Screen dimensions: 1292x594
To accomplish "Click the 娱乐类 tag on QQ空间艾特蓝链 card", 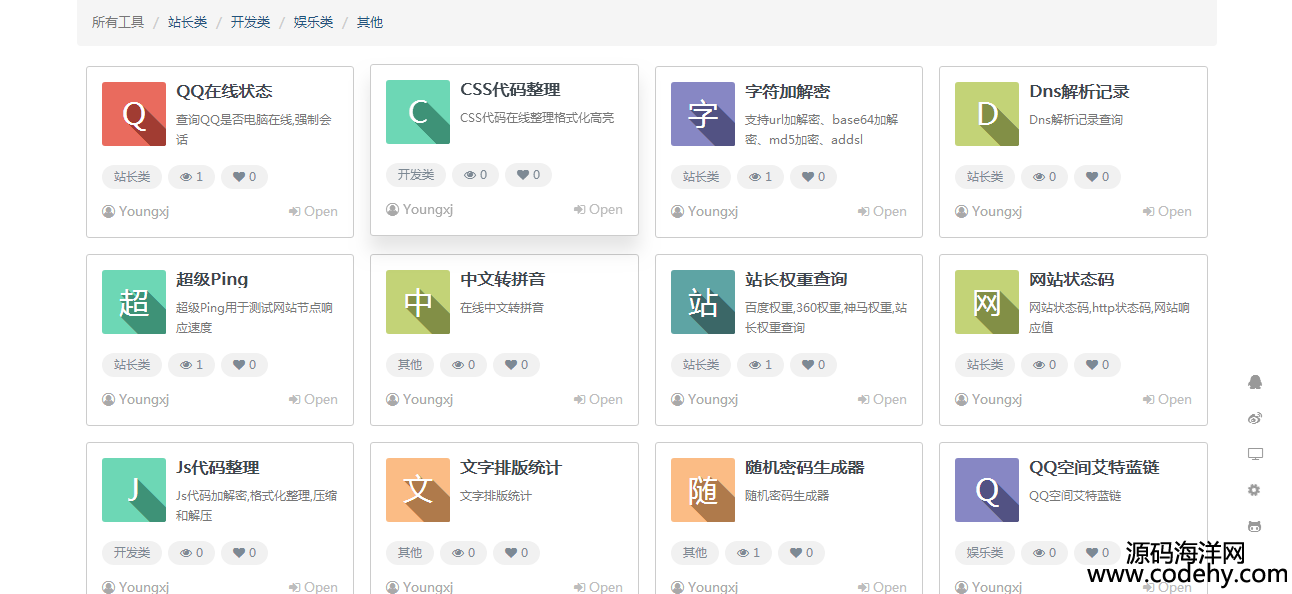I will click(x=985, y=553).
